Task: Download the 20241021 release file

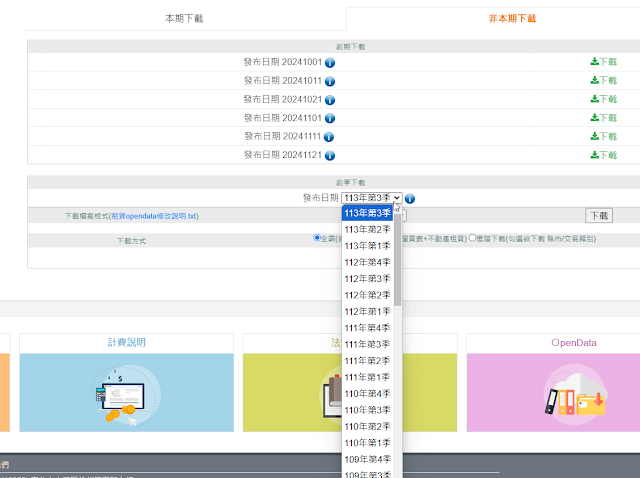Action: coord(604,99)
